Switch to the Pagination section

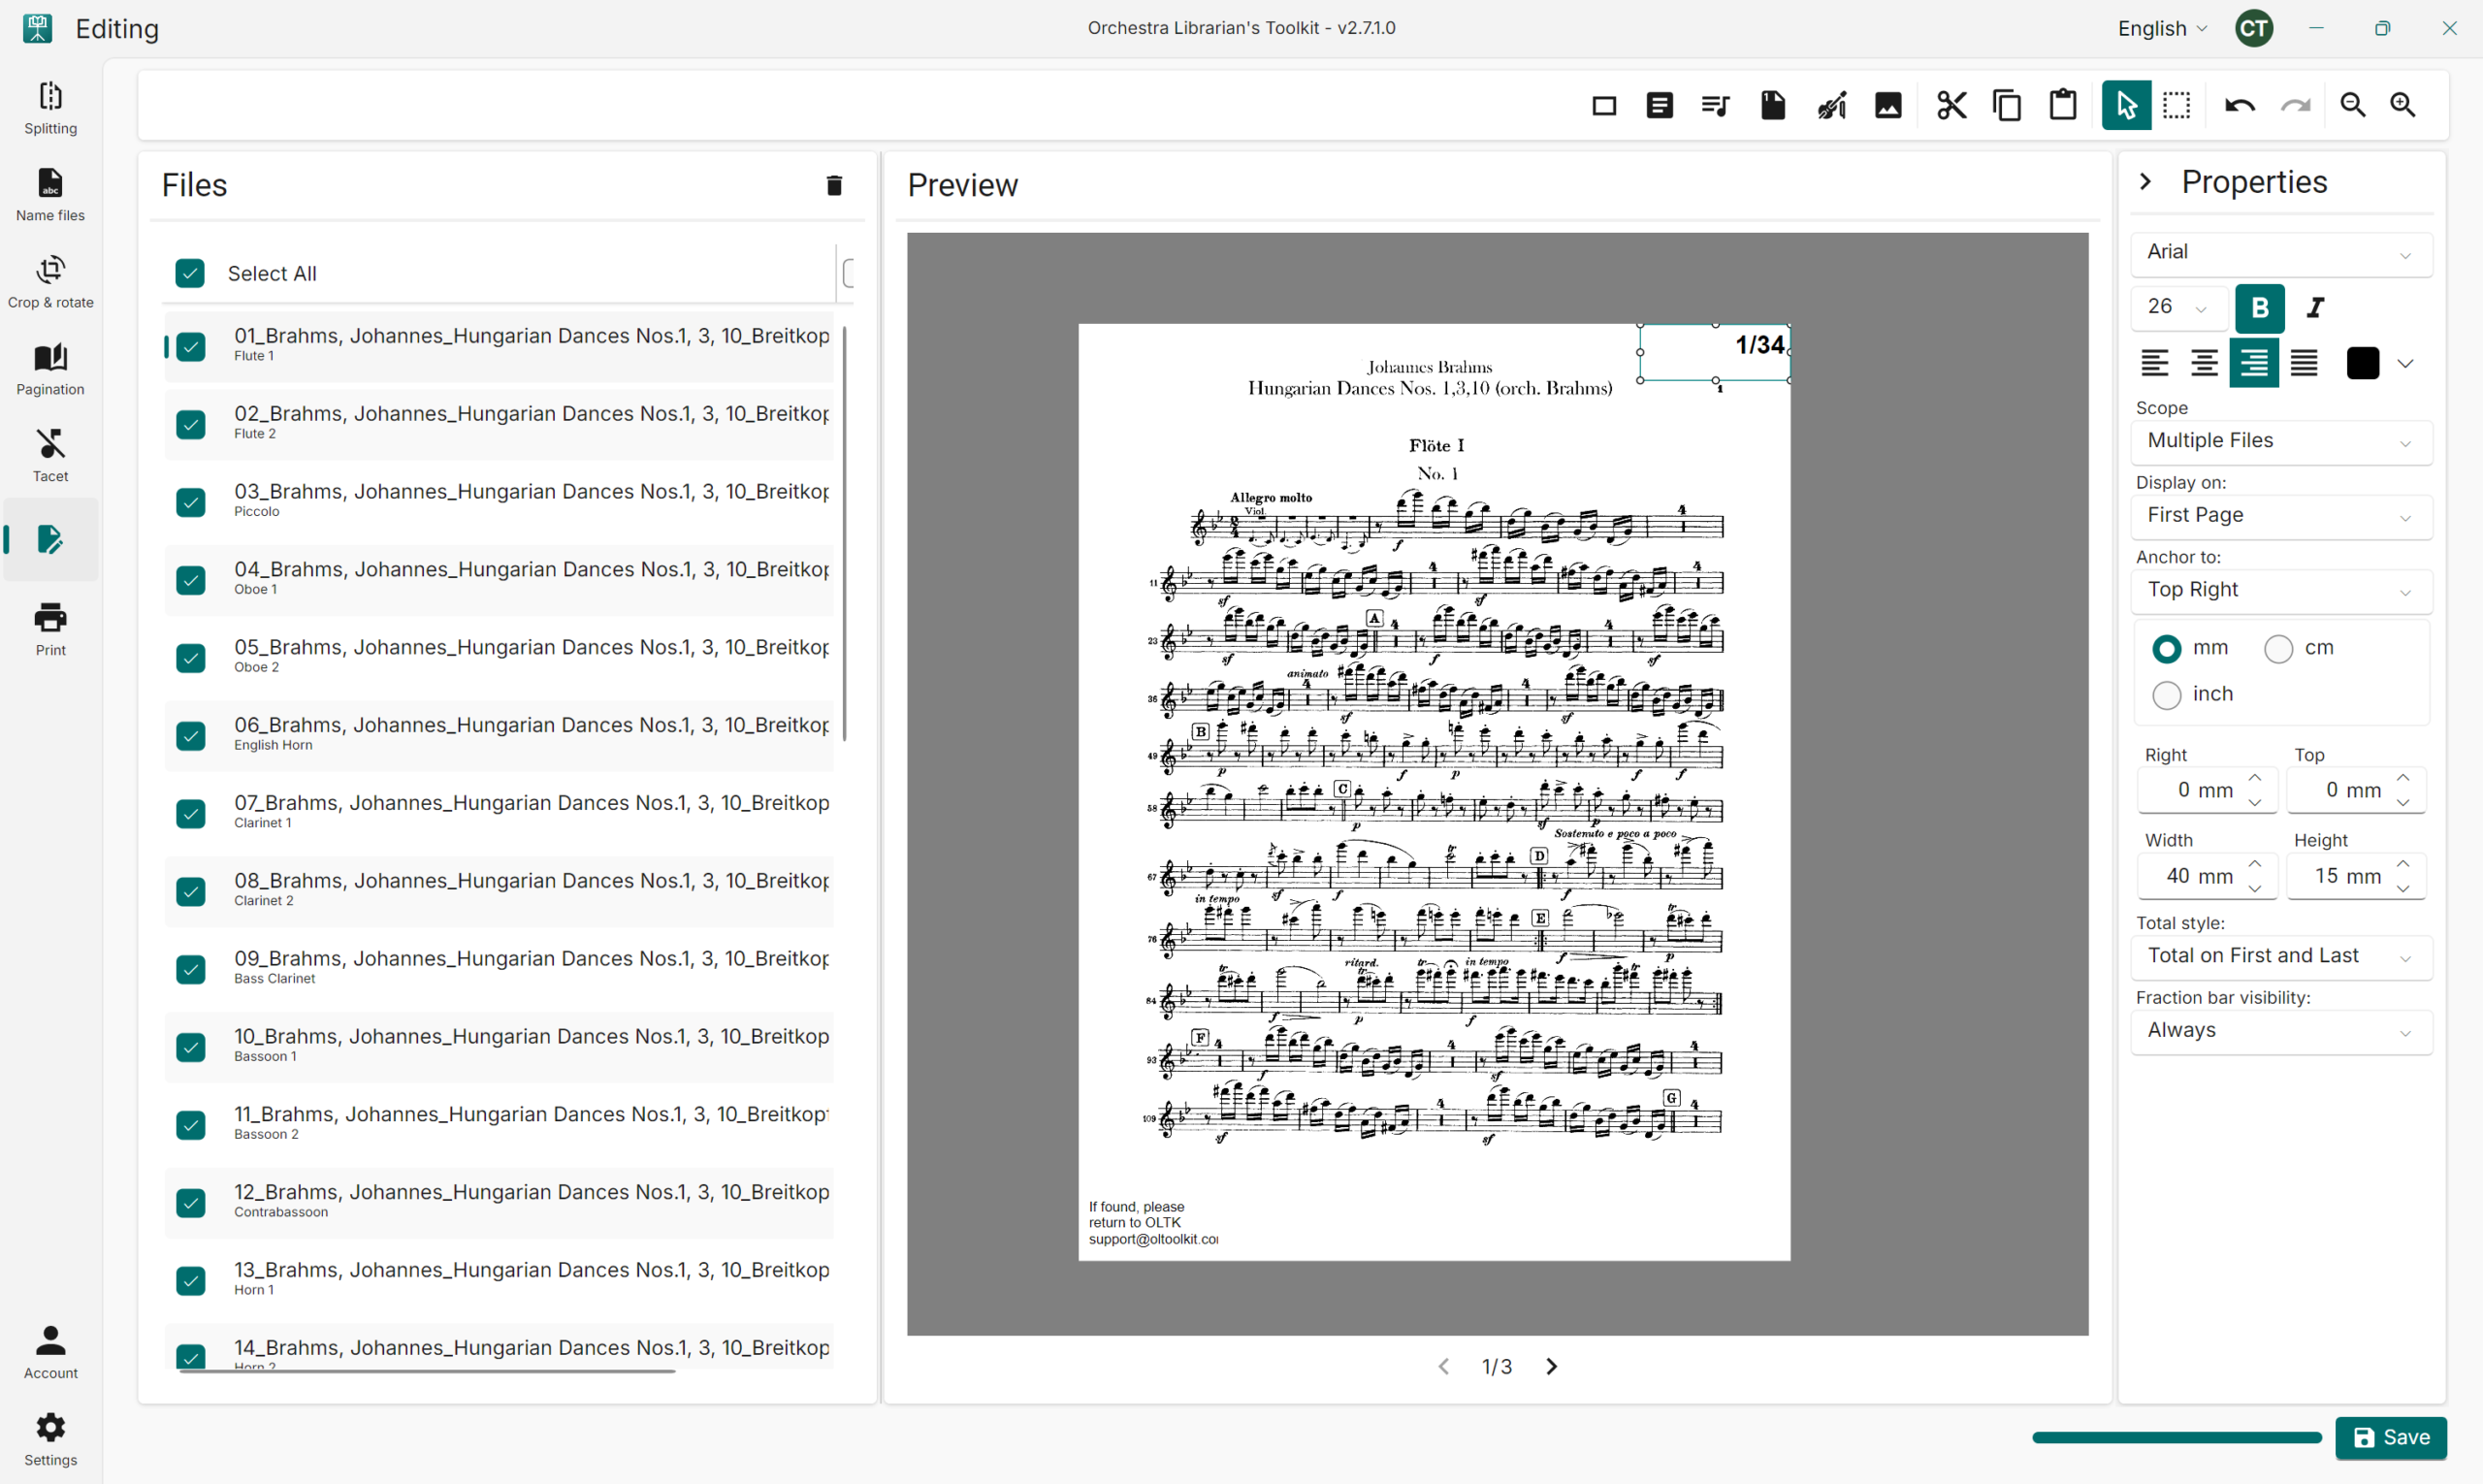tap(50, 369)
